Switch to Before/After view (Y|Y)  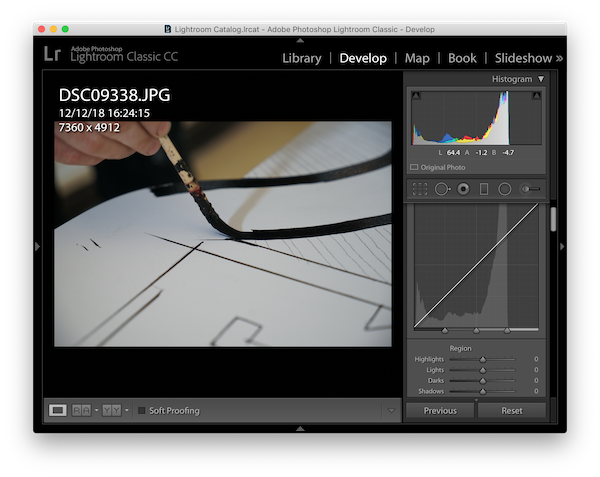(112, 410)
